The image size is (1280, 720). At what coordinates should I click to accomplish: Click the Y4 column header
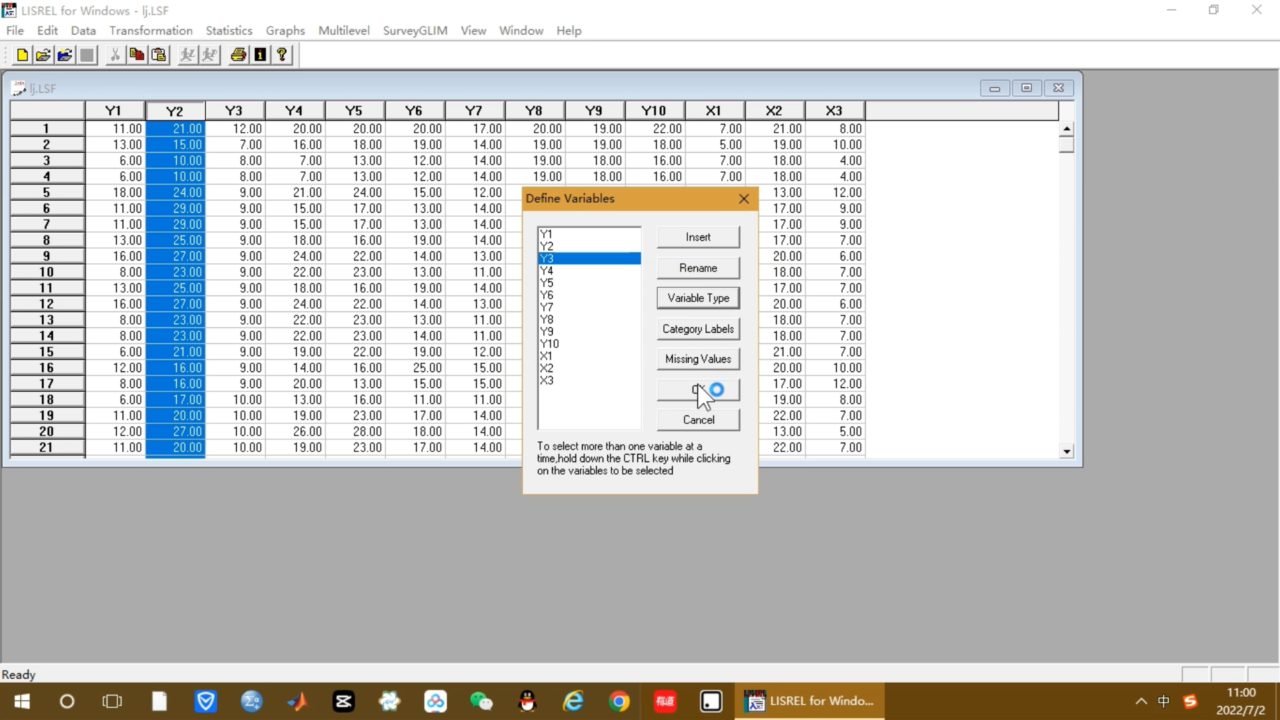[295, 111]
